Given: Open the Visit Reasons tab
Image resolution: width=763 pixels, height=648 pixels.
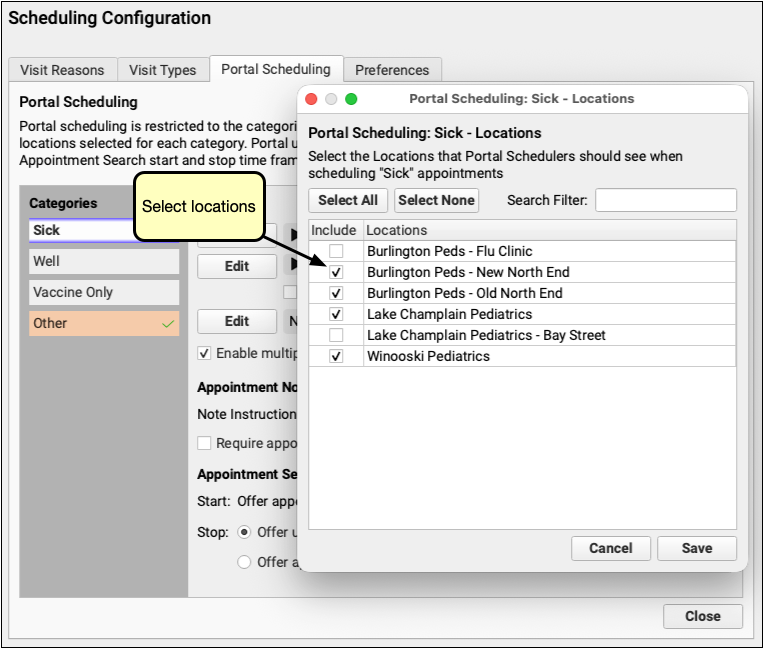Looking at the screenshot, I should [x=62, y=70].
